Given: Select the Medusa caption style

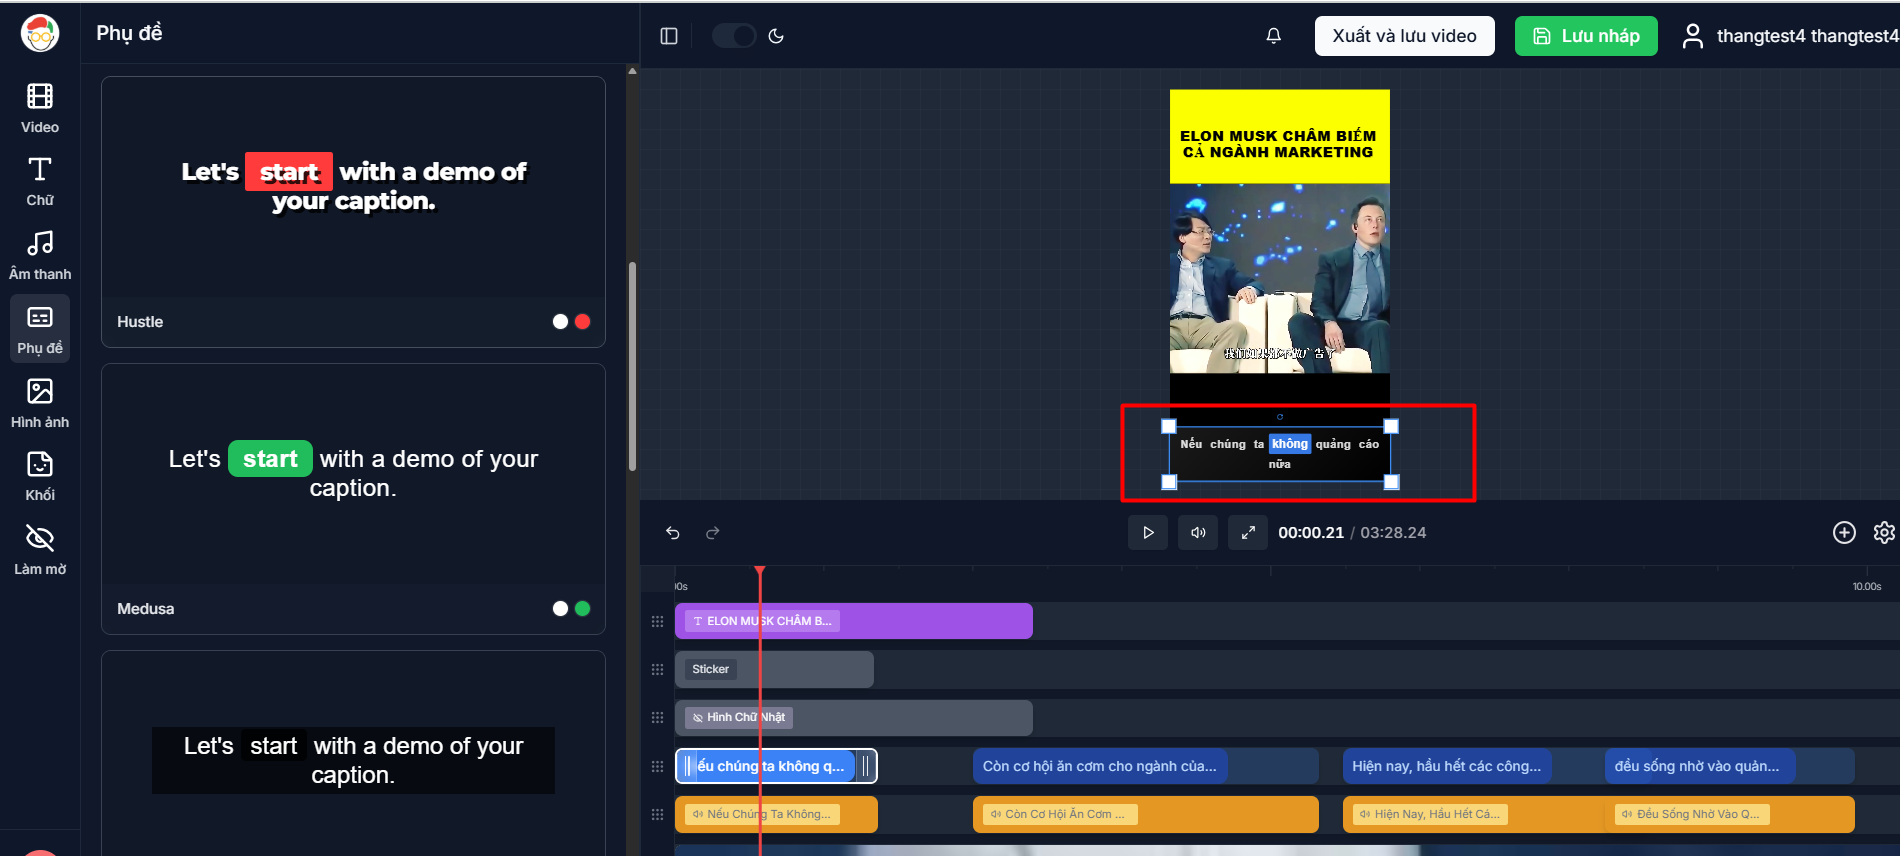Looking at the screenshot, I should (x=353, y=499).
